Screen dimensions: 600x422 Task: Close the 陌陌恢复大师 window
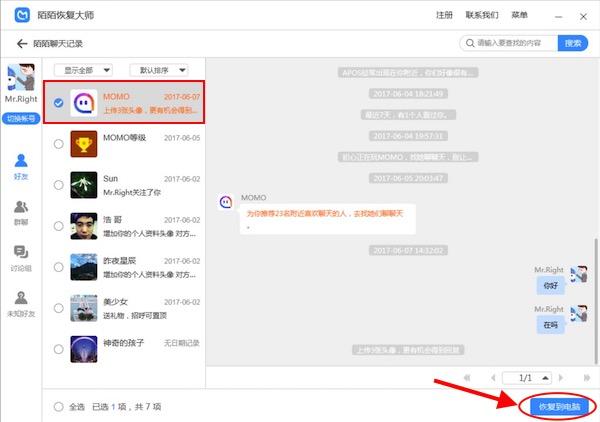pyautogui.click(x=583, y=17)
